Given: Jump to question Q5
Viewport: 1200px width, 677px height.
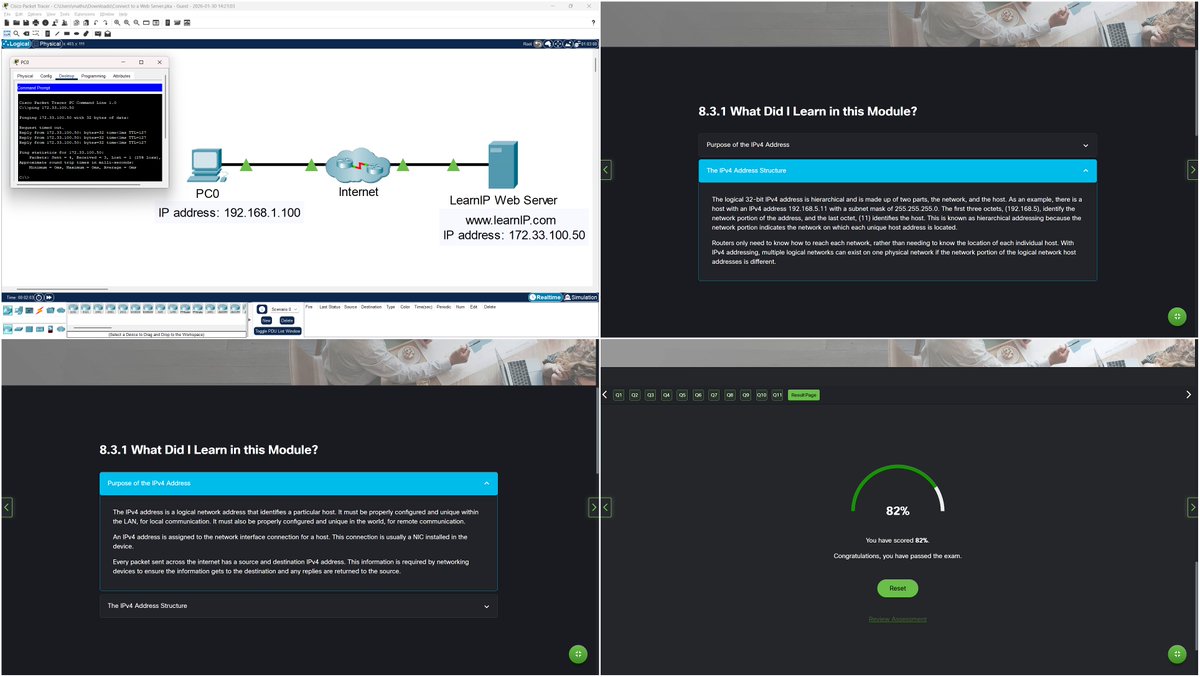Looking at the screenshot, I should [x=682, y=395].
